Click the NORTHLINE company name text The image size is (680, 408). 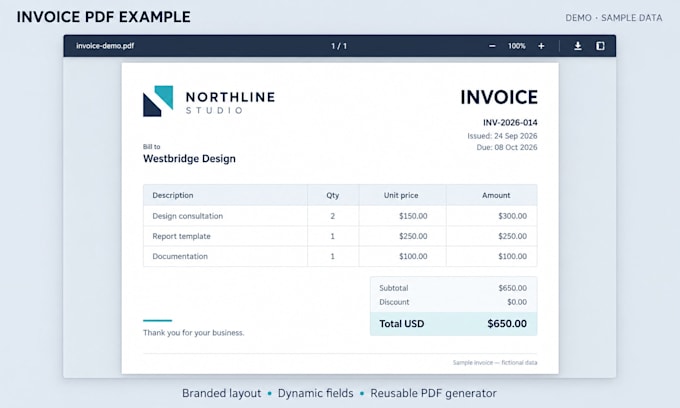click(x=230, y=97)
